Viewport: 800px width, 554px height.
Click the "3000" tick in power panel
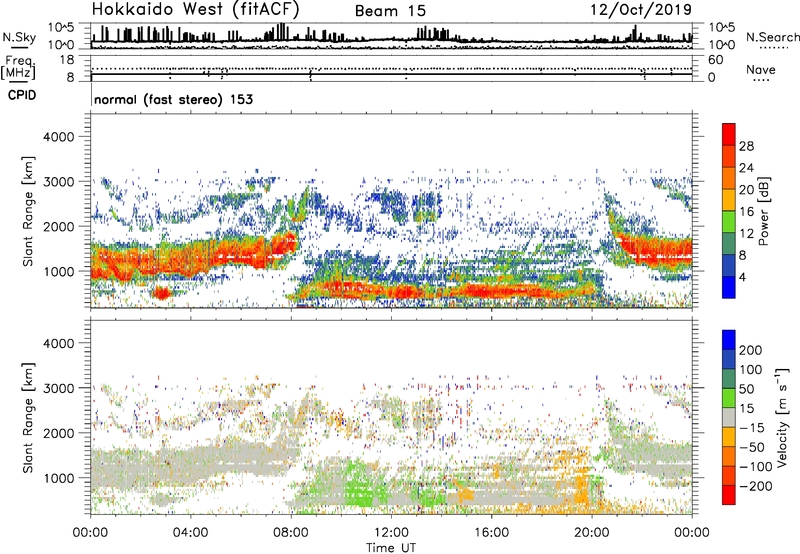pyautogui.click(x=58, y=182)
